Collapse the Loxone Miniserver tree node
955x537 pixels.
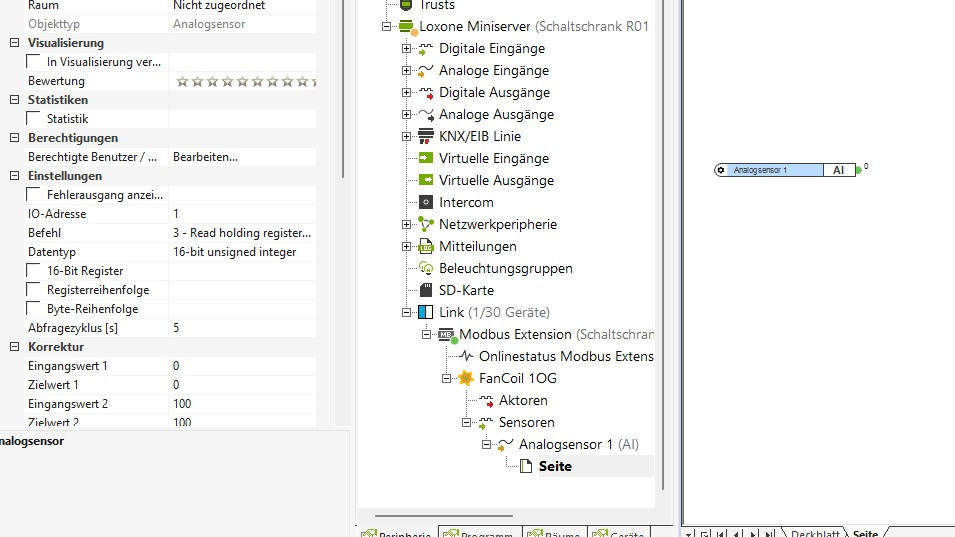(x=386, y=27)
